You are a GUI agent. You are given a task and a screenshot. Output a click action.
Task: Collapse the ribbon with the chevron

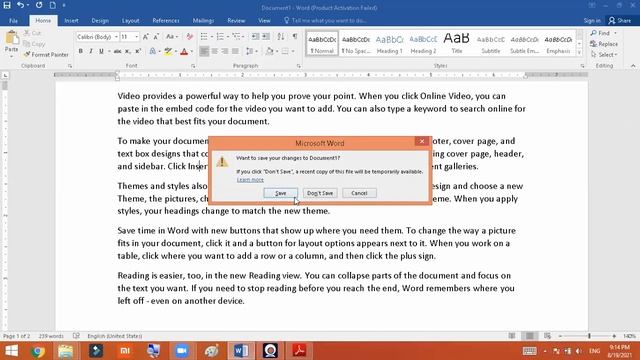click(633, 66)
